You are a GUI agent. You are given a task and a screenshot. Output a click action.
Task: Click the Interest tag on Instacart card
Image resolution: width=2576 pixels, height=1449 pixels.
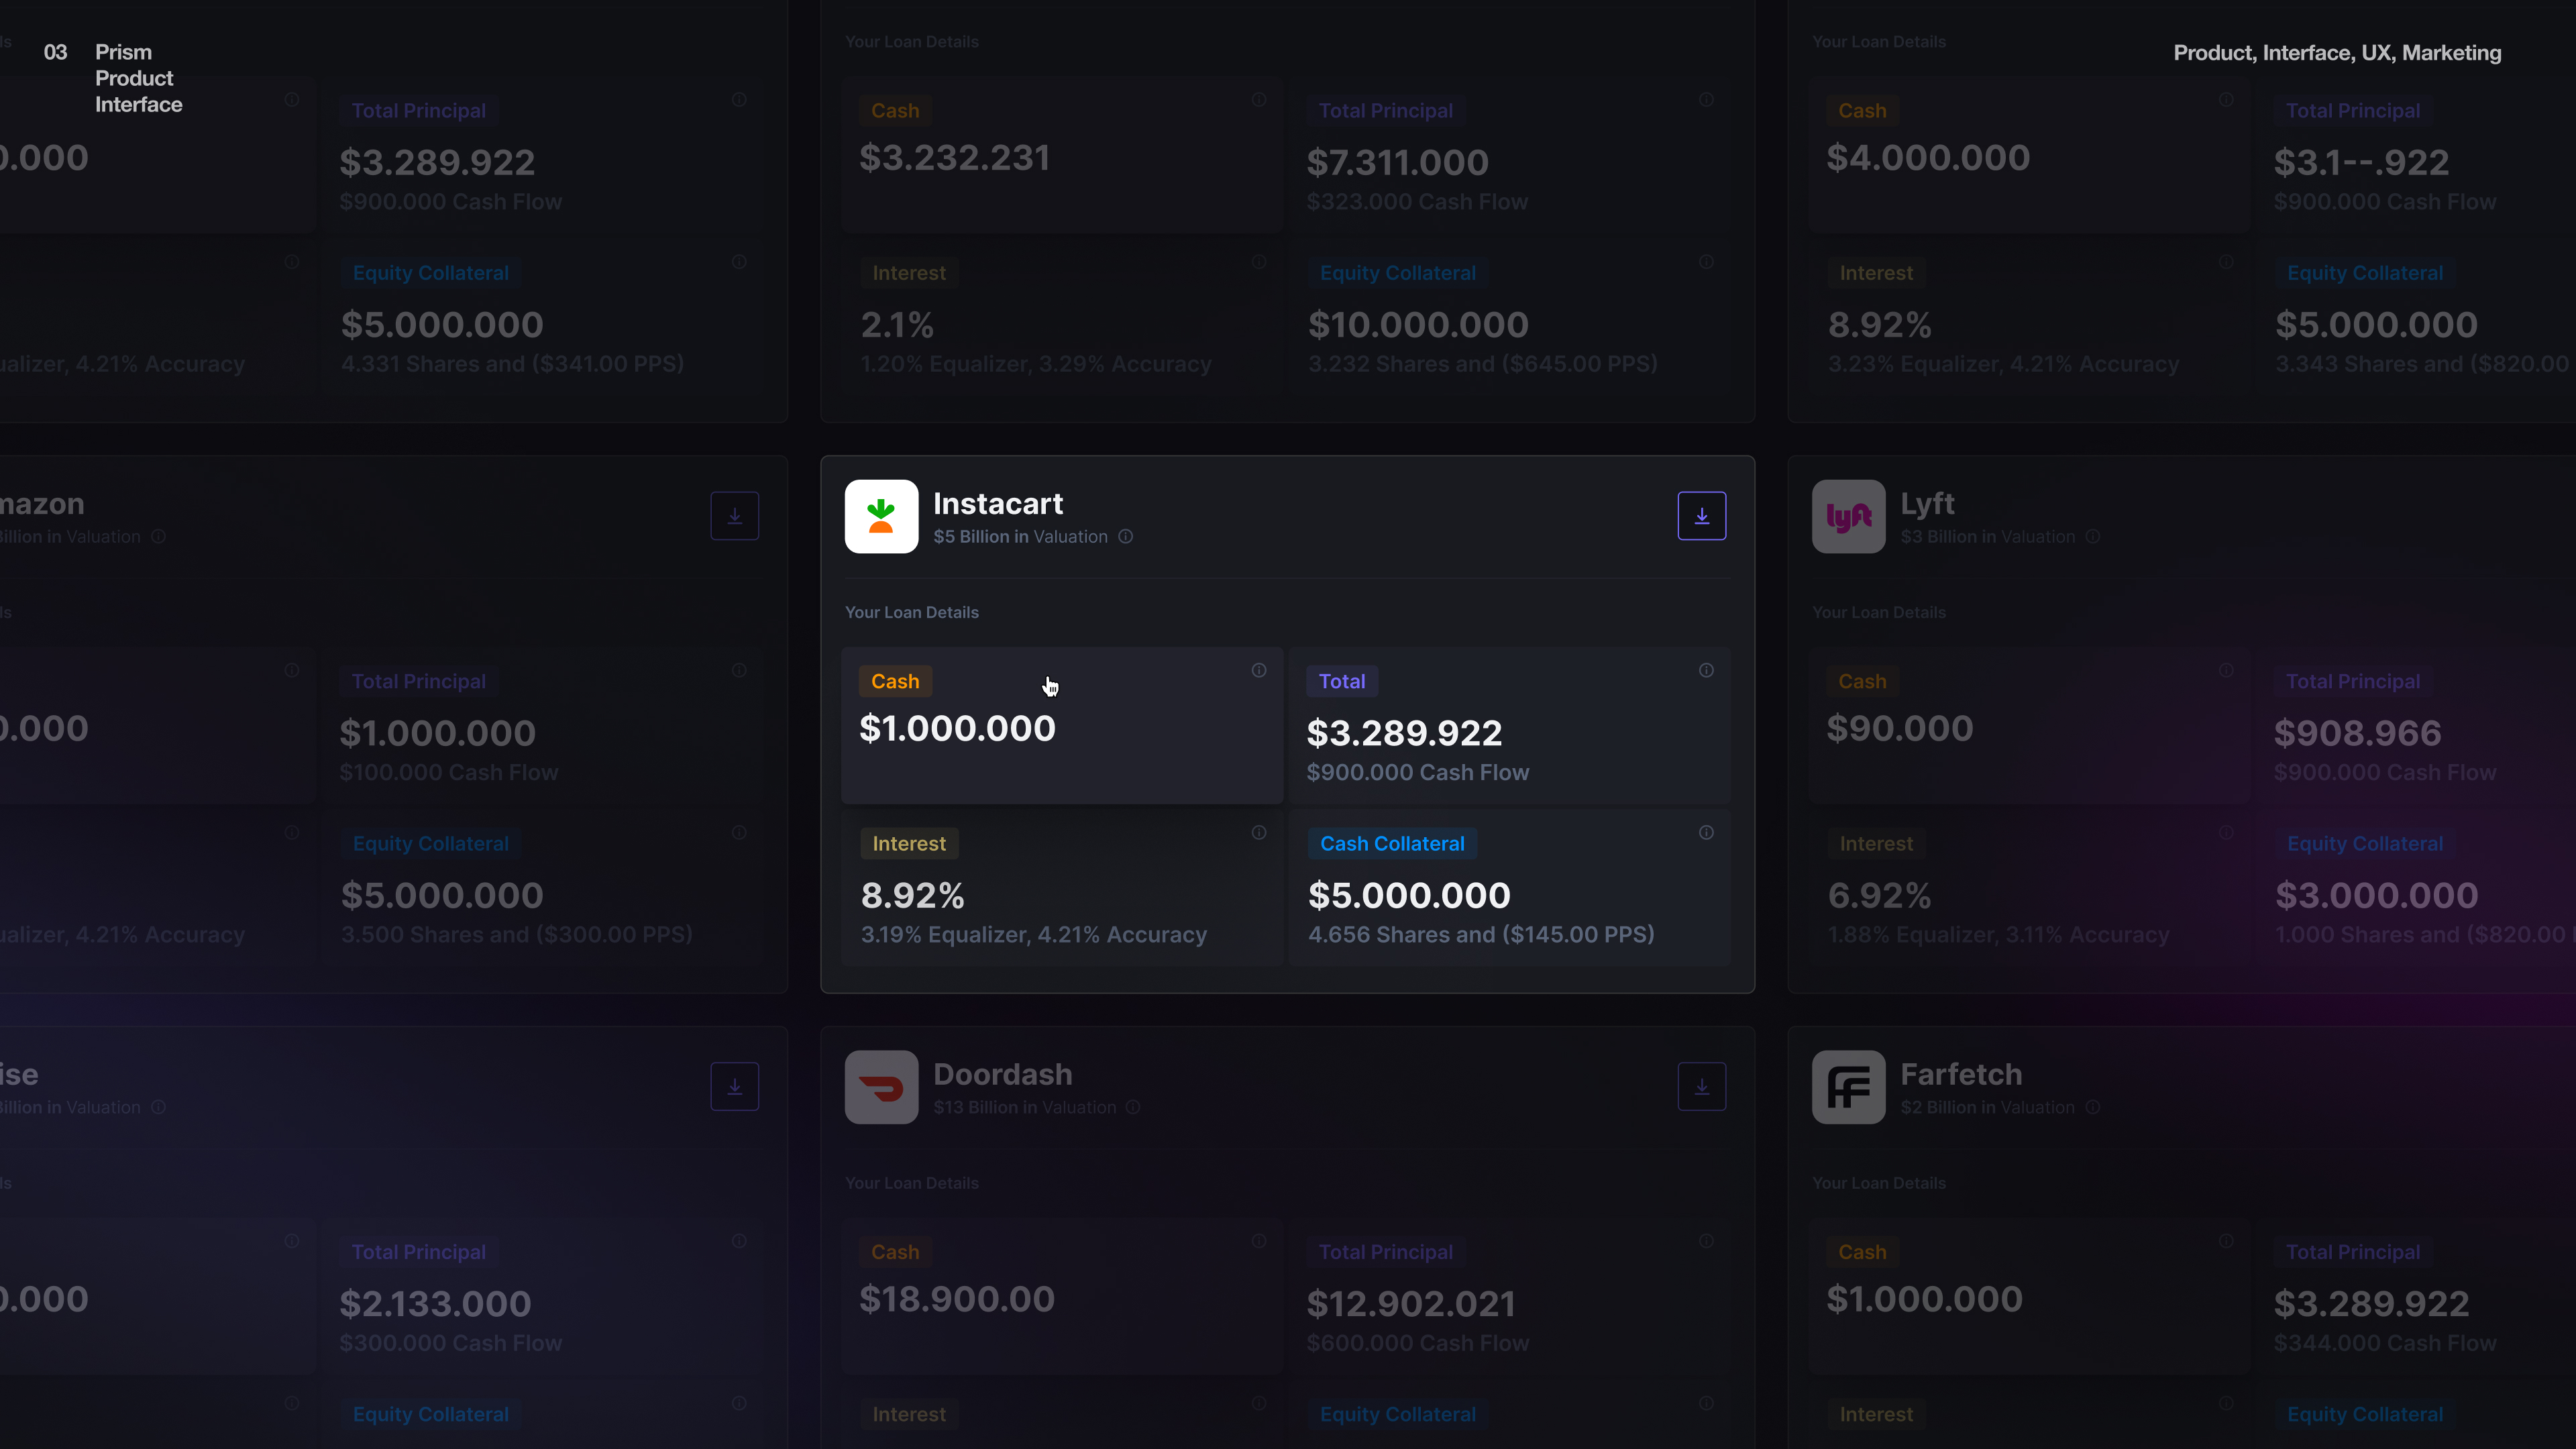click(x=909, y=844)
